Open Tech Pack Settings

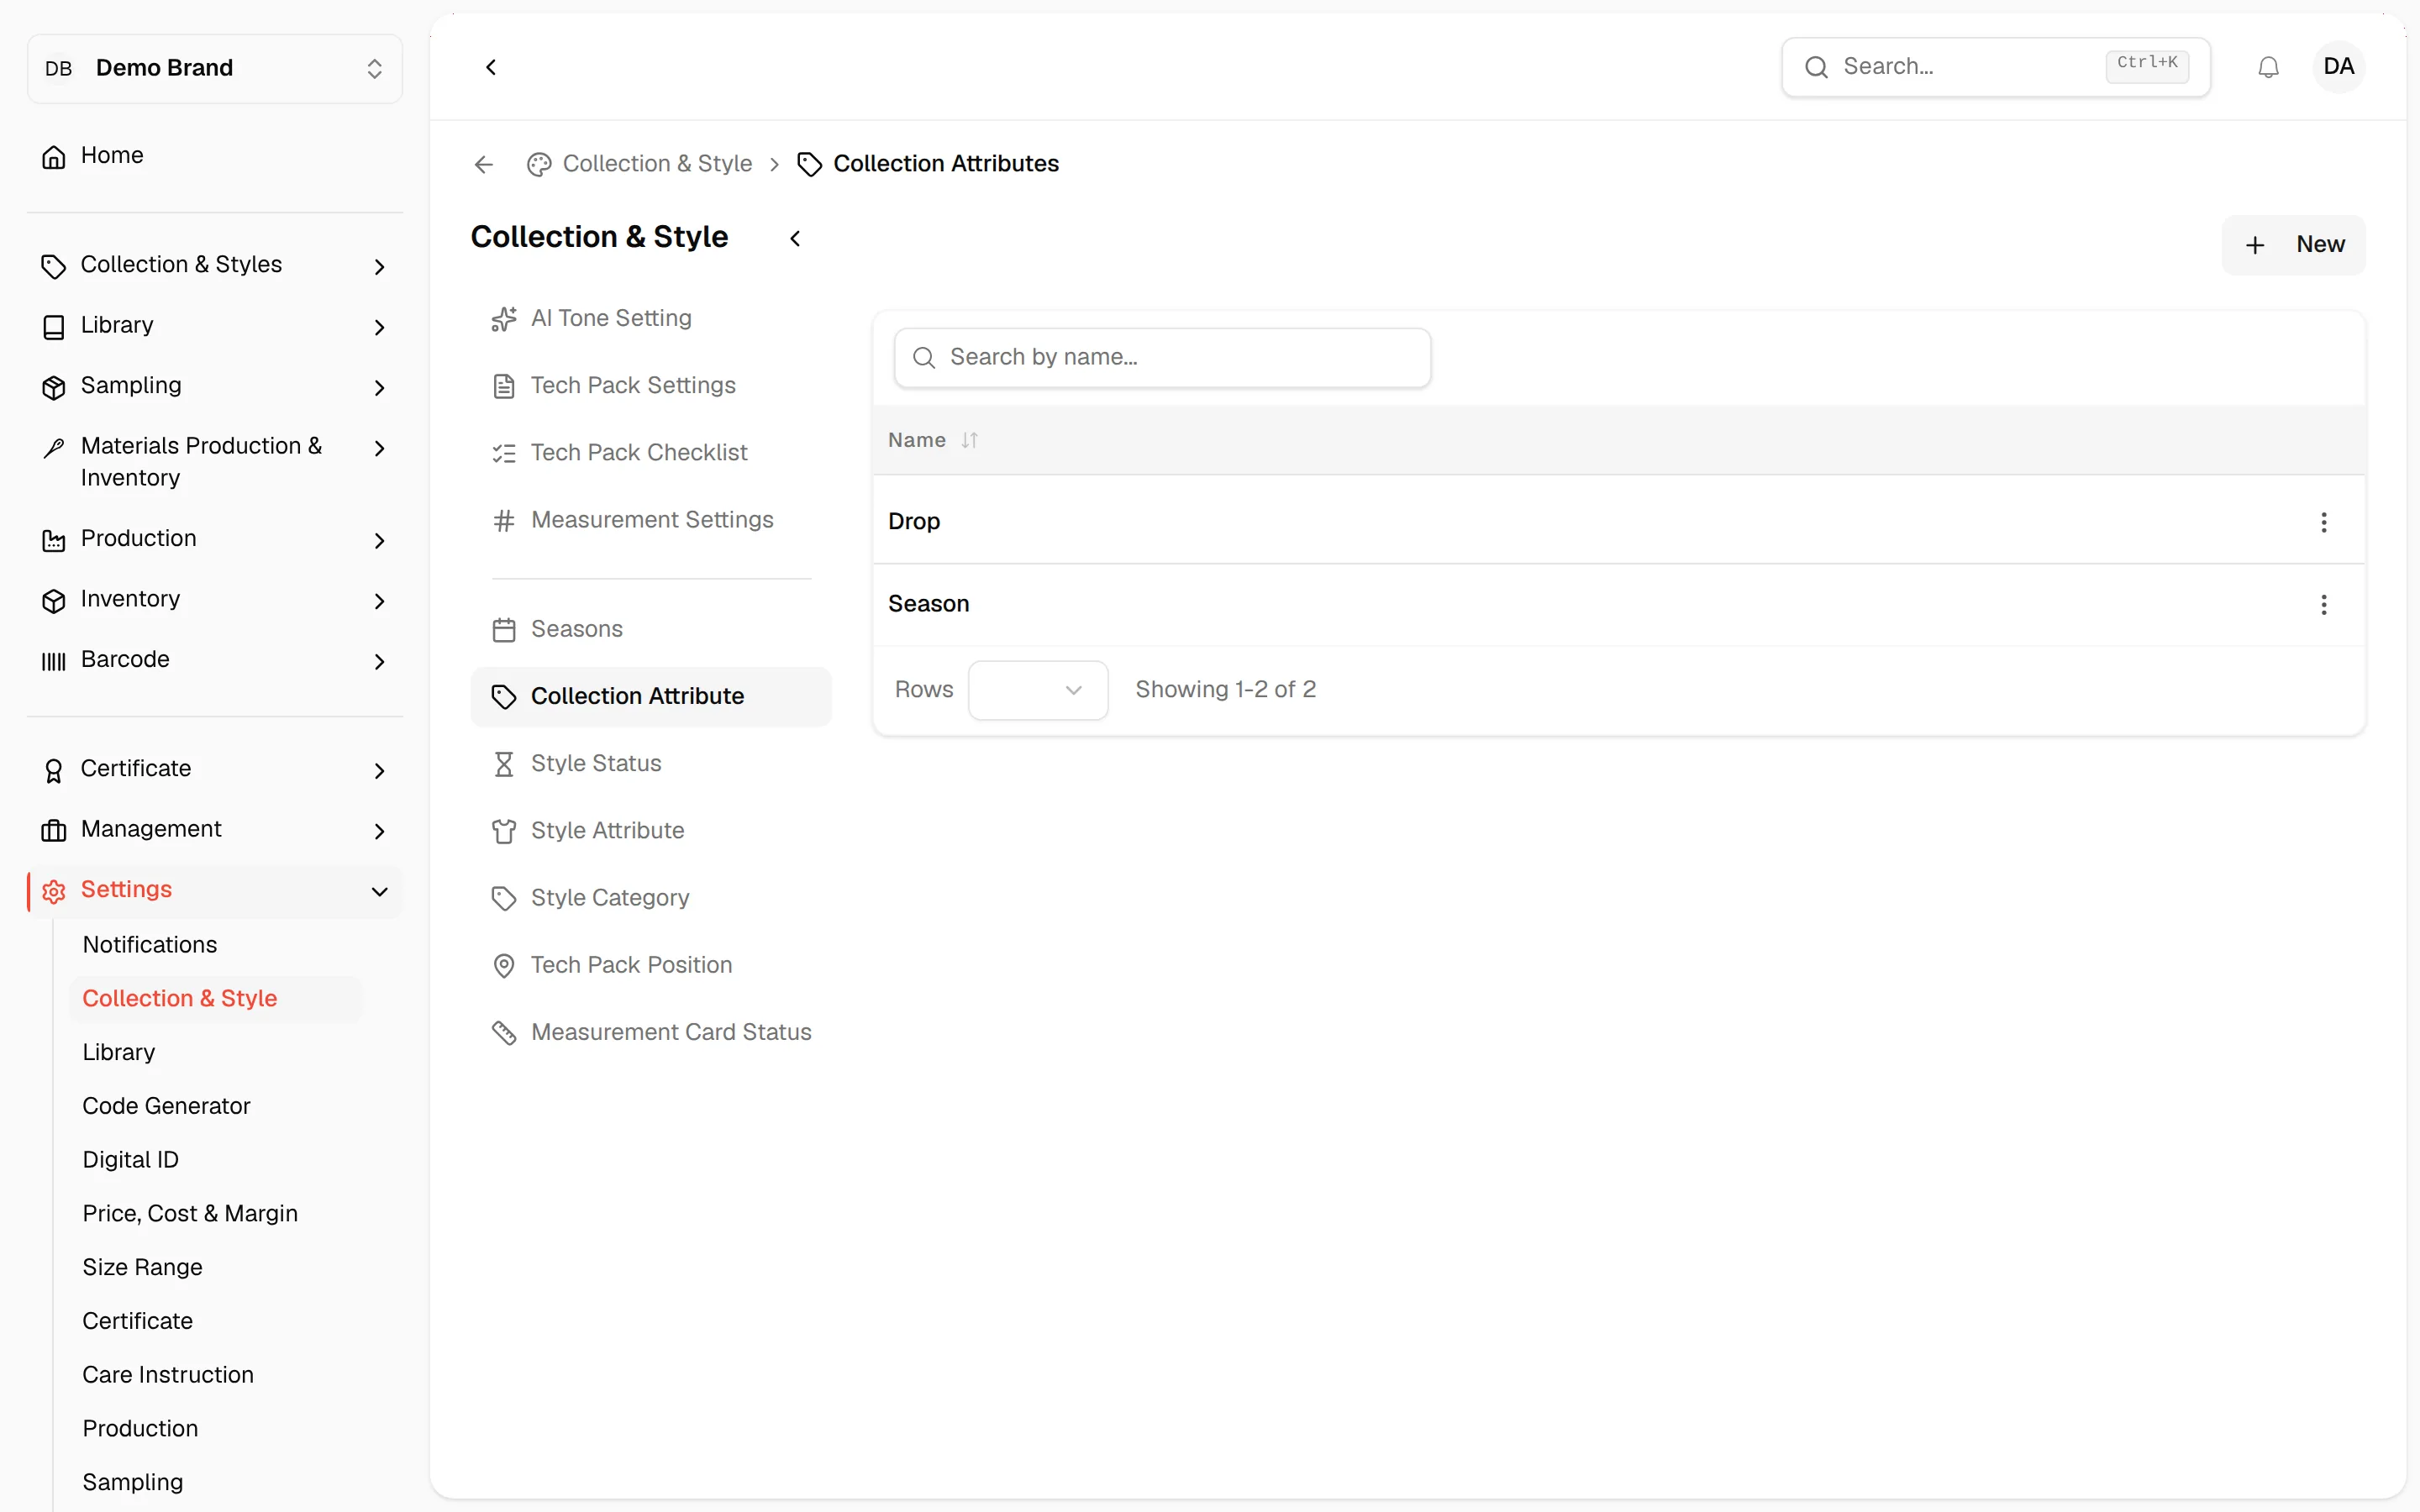coord(651,385)
